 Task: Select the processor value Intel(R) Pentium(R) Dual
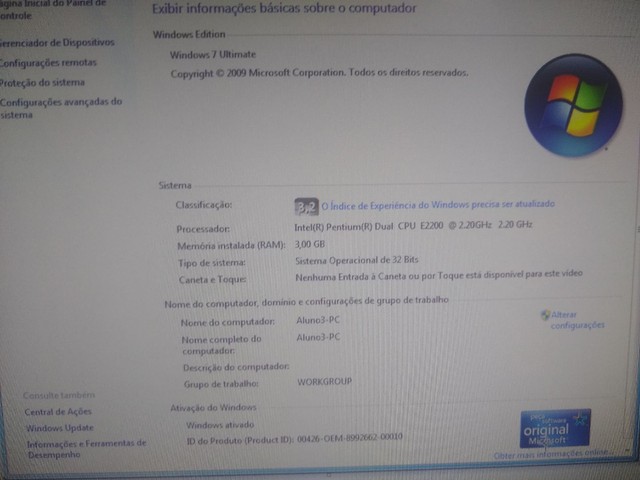coord(413,226)
